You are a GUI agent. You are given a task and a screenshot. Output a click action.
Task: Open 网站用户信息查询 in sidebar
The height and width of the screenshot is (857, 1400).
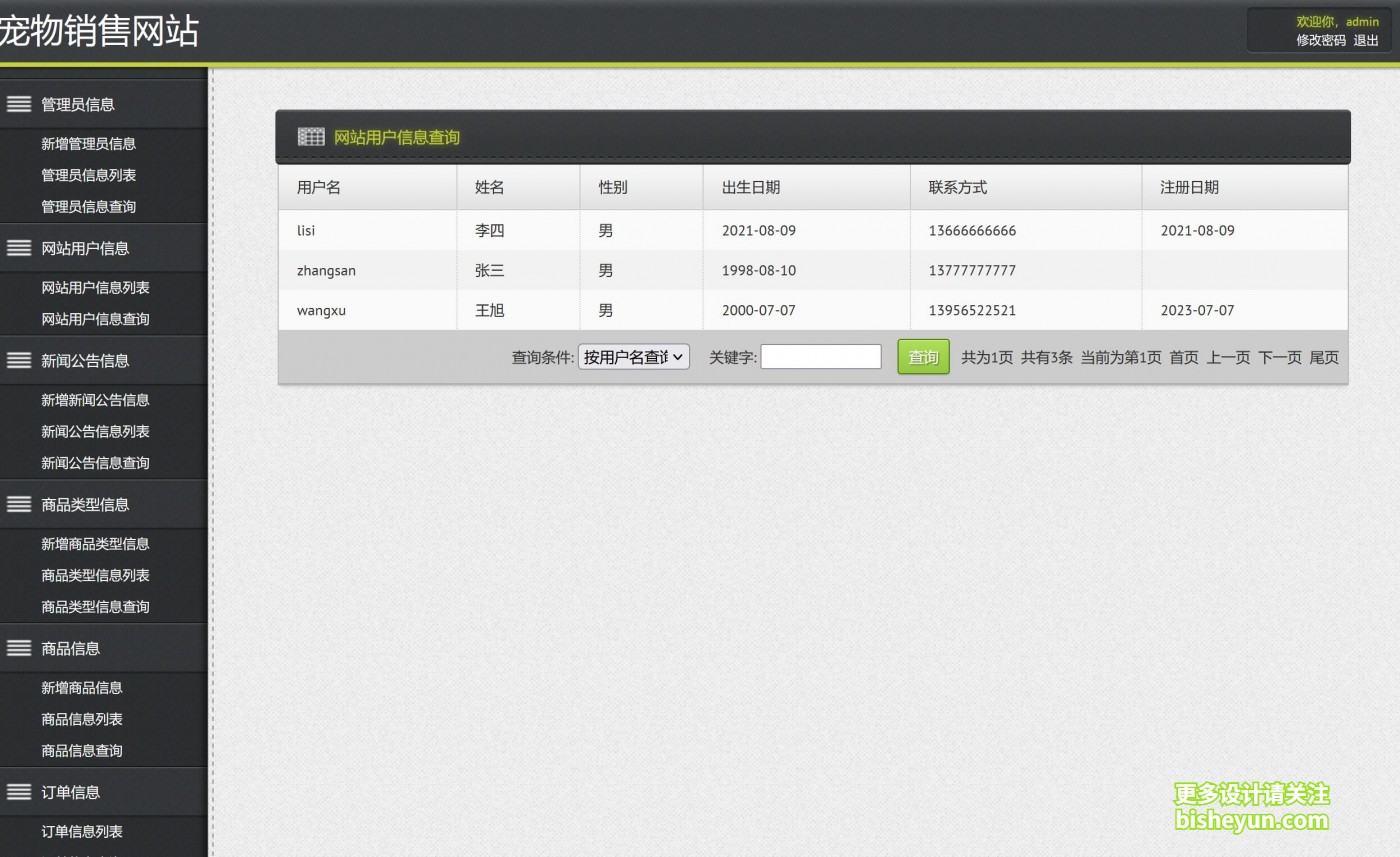95,319
